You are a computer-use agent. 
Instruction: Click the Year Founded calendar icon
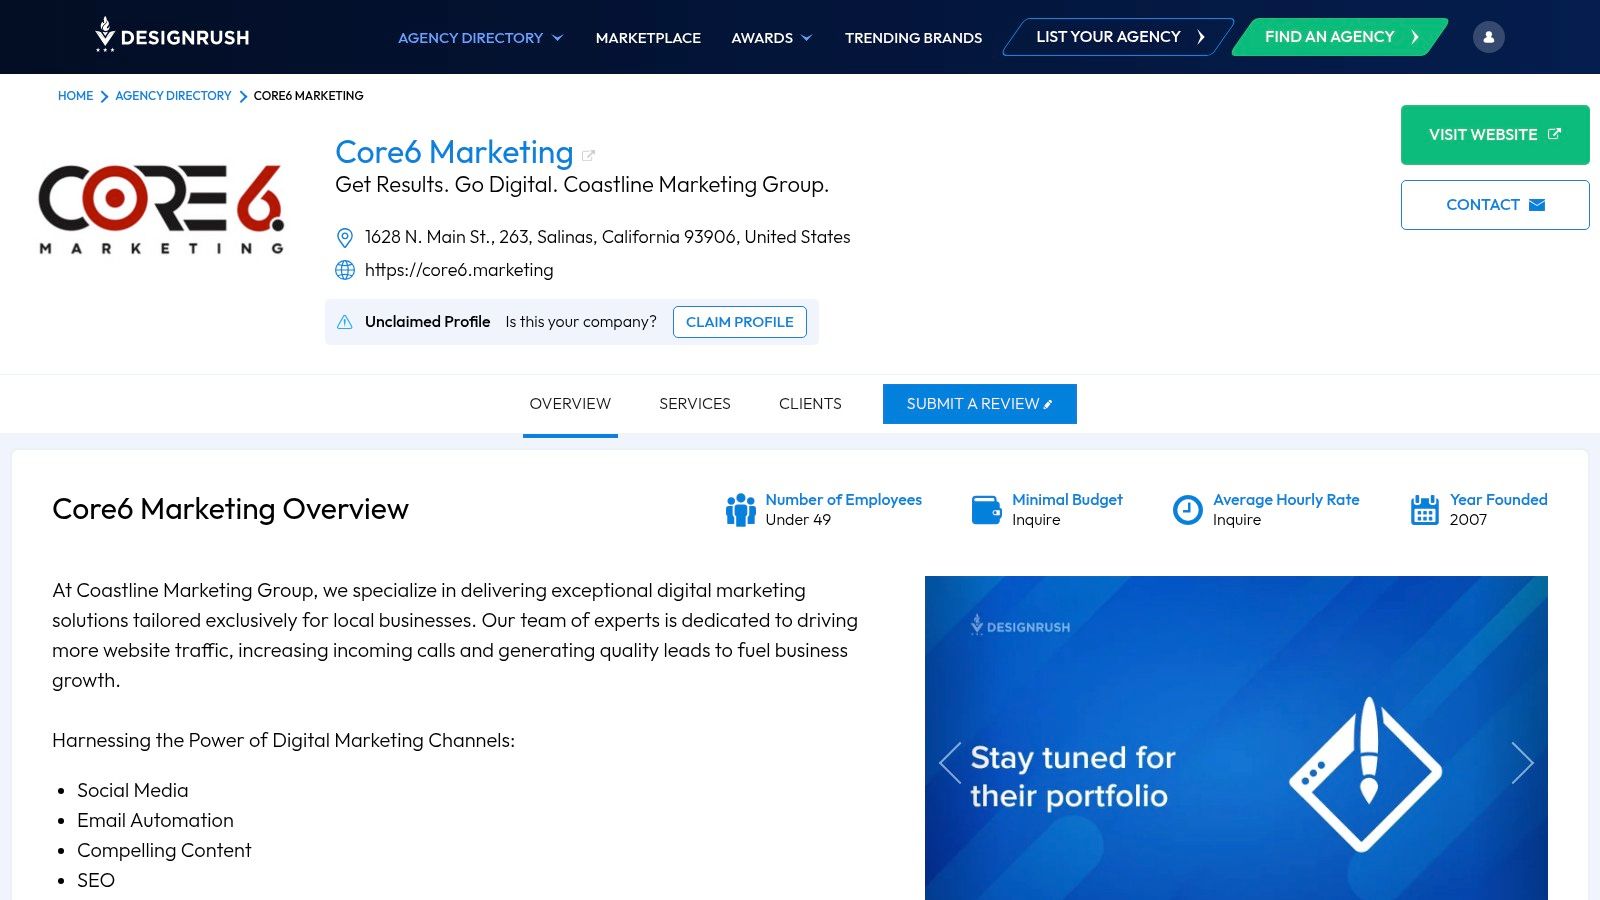pyautogui.click(x=1424, y=509)
